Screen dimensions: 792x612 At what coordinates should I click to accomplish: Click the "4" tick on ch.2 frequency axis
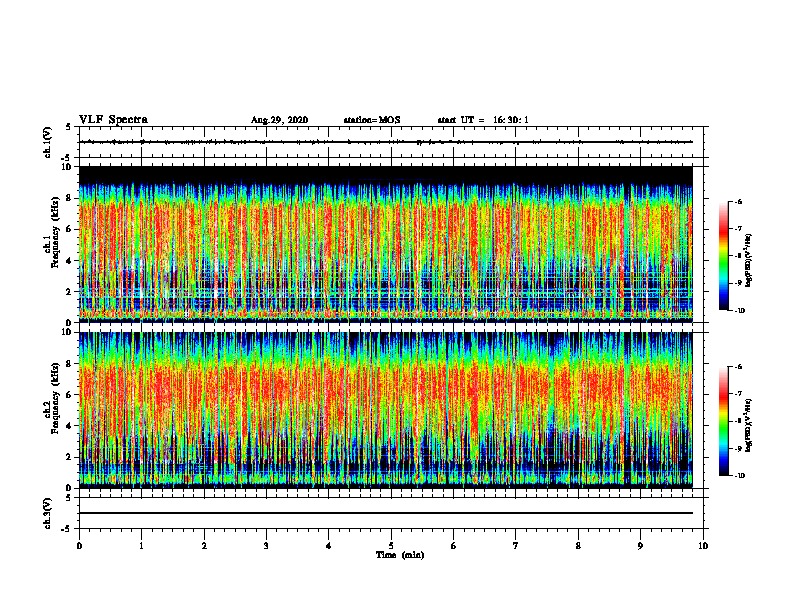click(68, 426)
